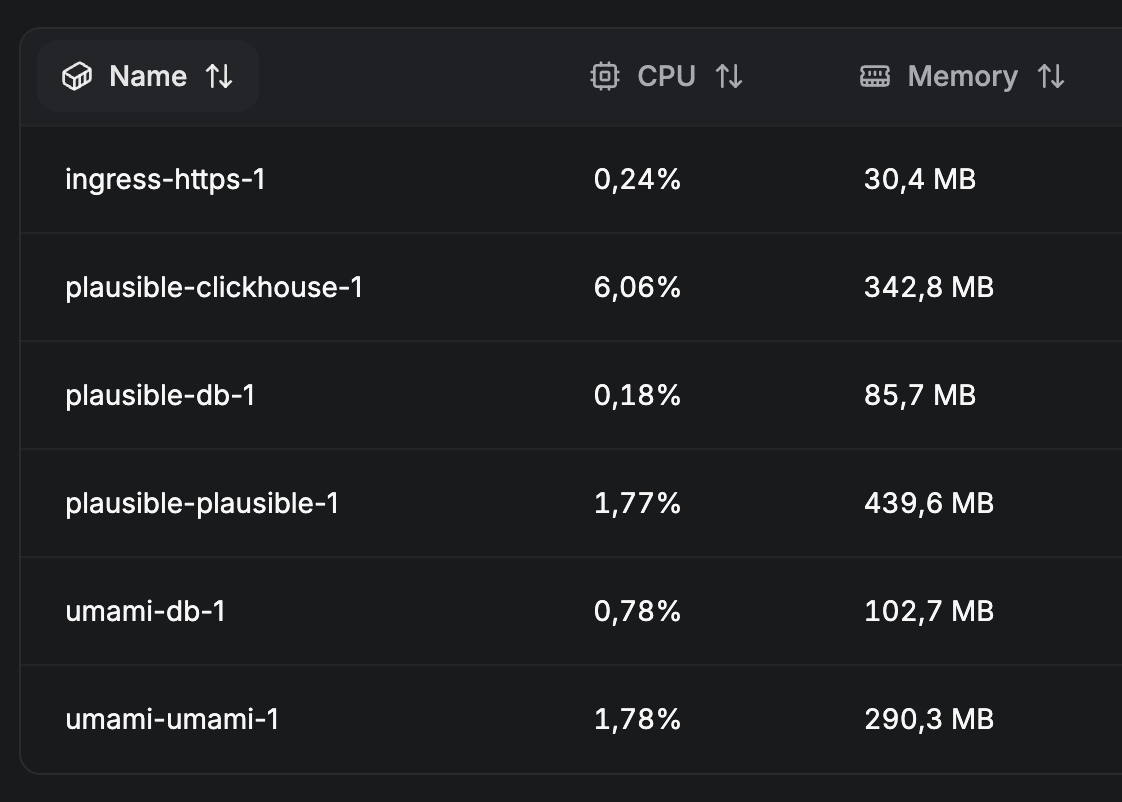Click the 439,6 MB memory value
Screen dimensions: 1122x802
928,503
